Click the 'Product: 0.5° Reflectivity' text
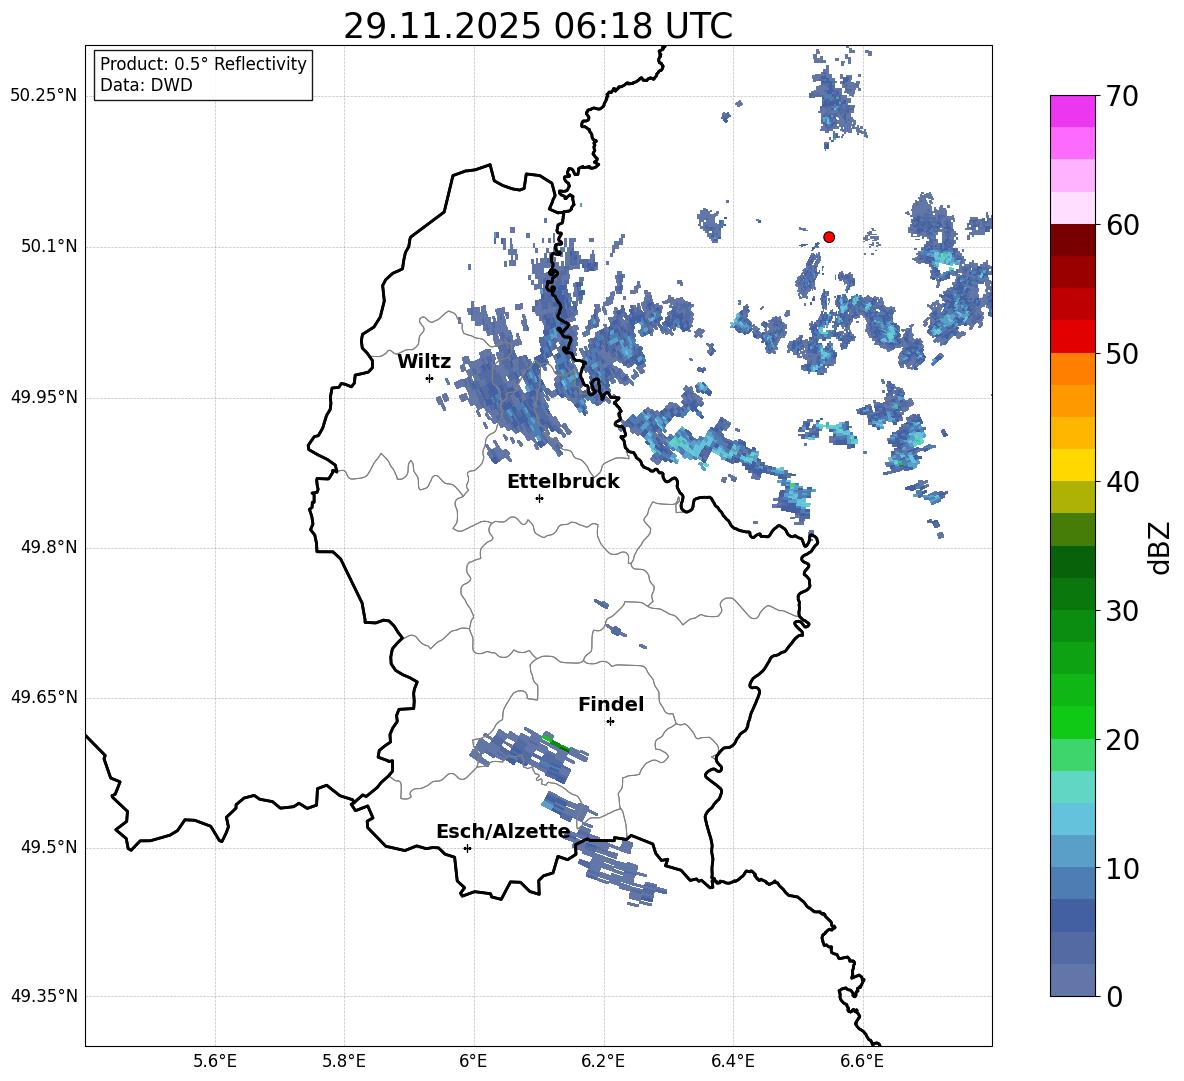The width and height of the screenshot is (1184, 1081). coord(203,64)
